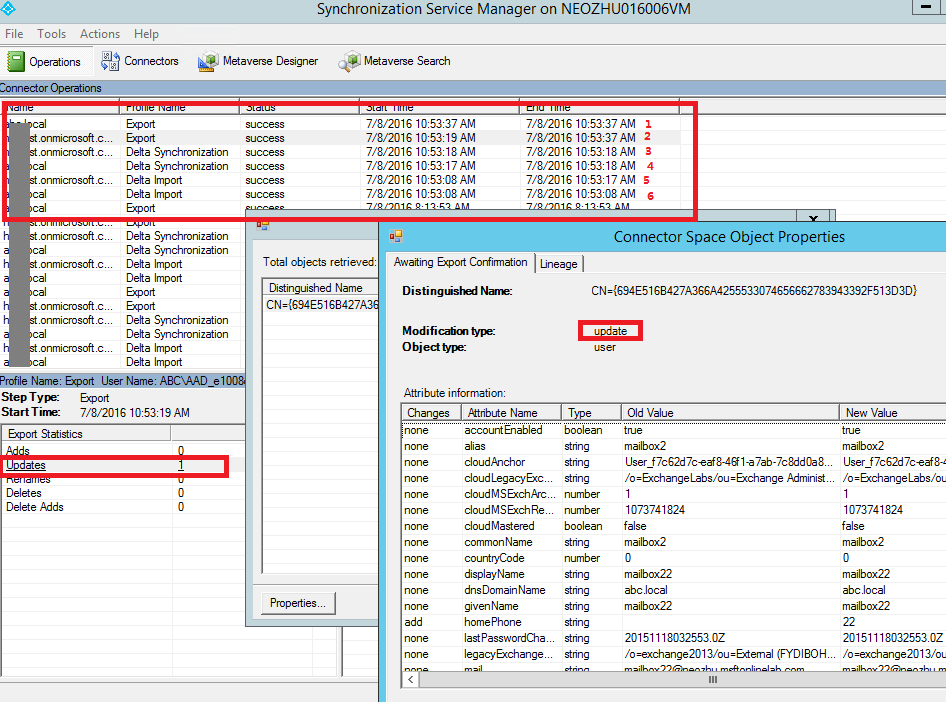Image resolution: width=946 pixels, height=702 pixels.
Task: Click the Connector Space Object Properties window icon
Action: pos(396,236)
